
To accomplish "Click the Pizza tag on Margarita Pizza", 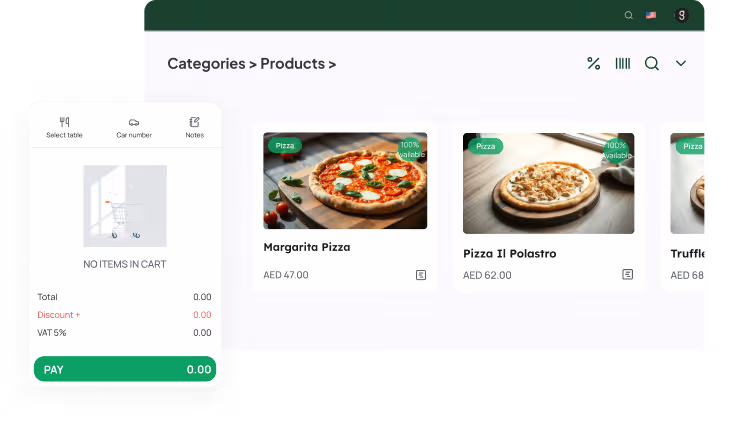I will 285,146.
